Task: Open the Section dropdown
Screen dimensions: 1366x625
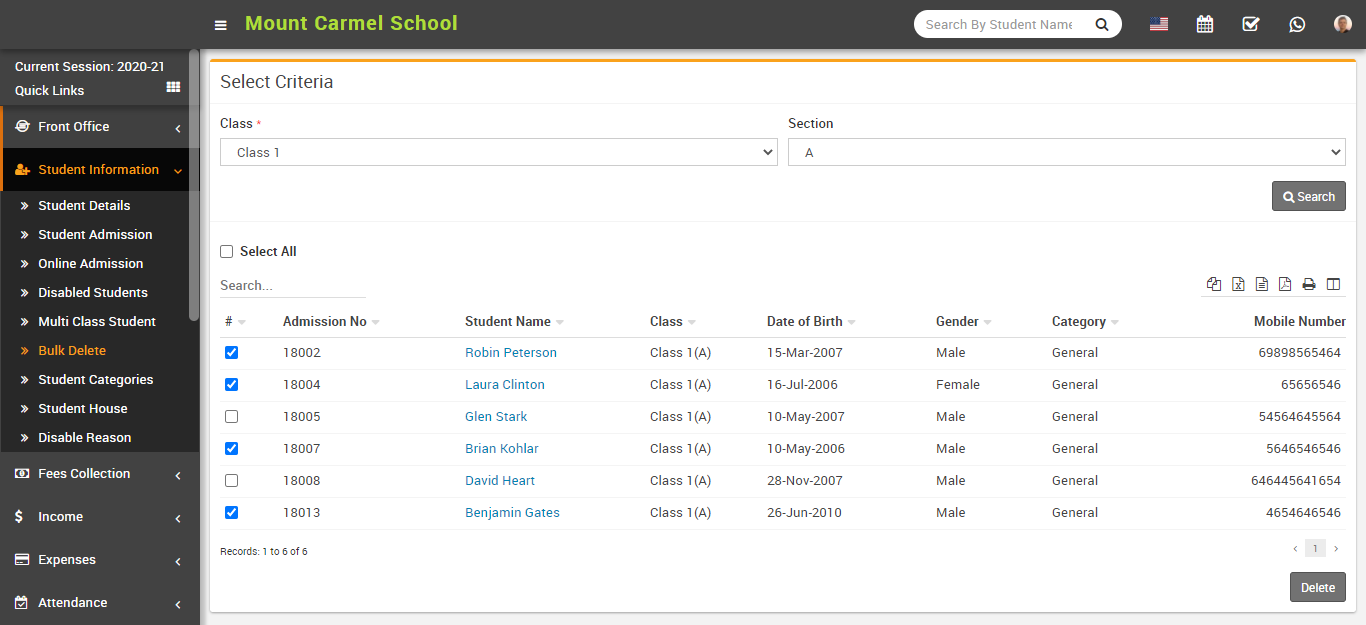Action: pyautogui.click(x=1066, y=151)
